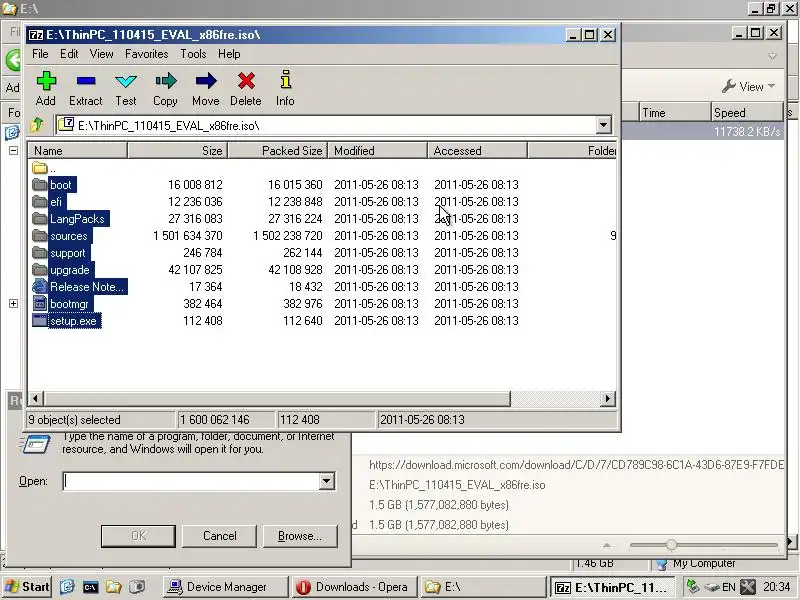
Task: Open the folder quick launch icon
Action: pos(113,587)
